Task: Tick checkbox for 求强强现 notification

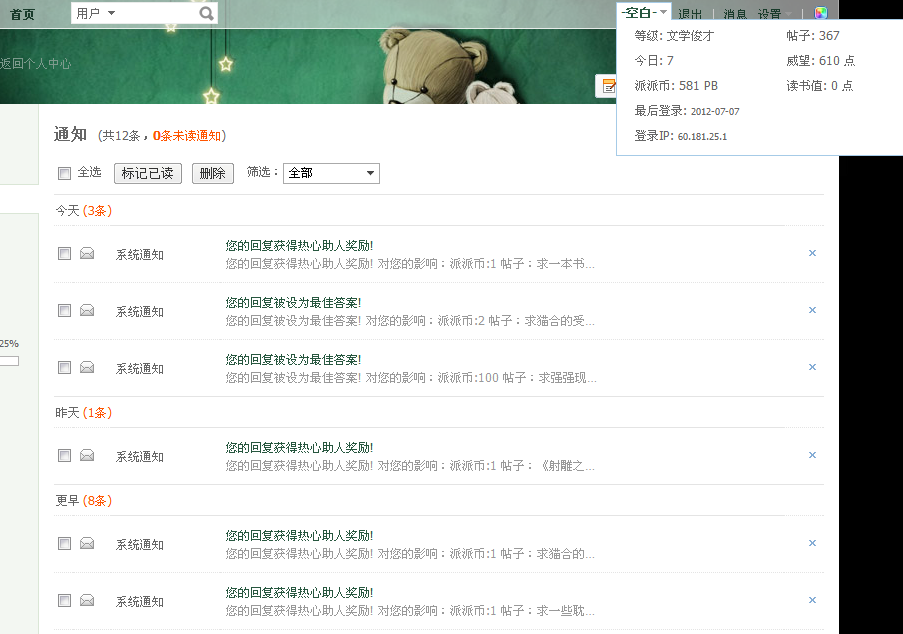Action: (x=64, y=367)
